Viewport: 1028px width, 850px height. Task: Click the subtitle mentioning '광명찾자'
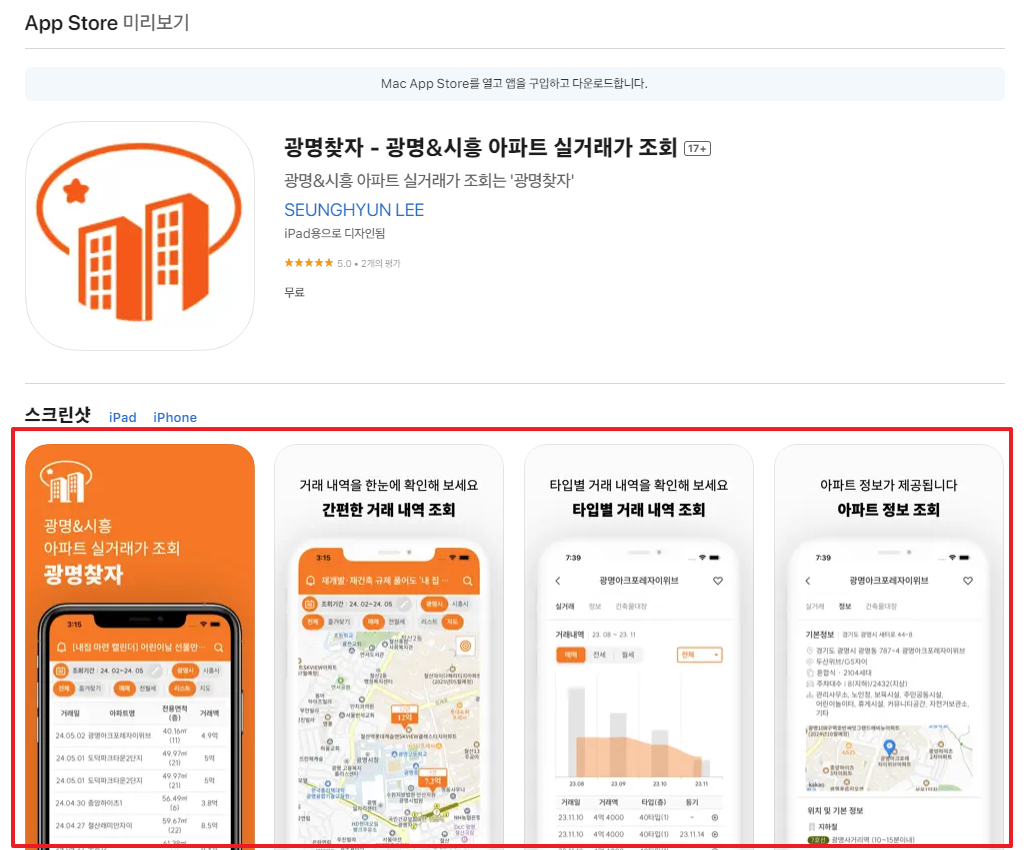(x=429, y=180)
